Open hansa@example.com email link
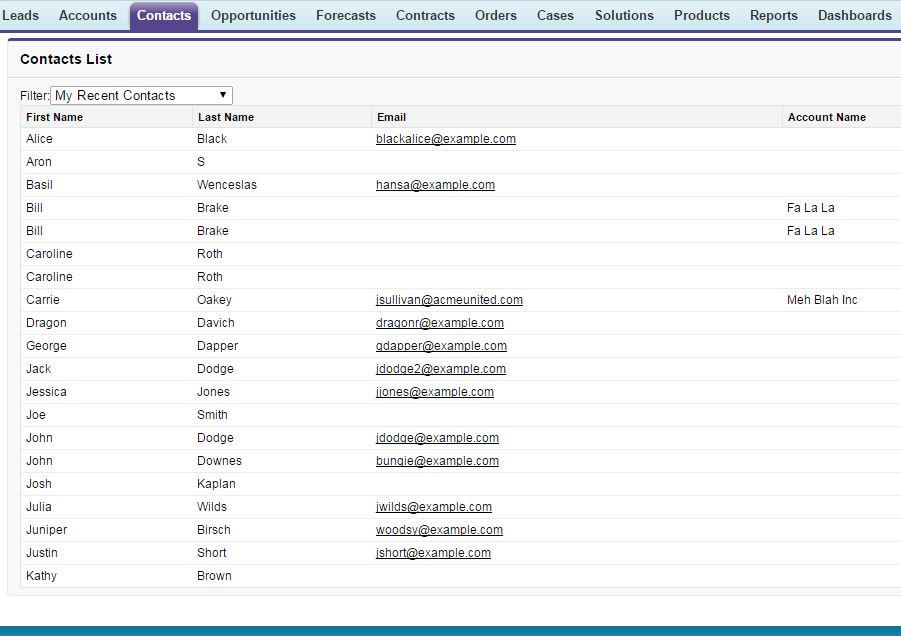This screenshot has width=901, height=636. (435, 185)
